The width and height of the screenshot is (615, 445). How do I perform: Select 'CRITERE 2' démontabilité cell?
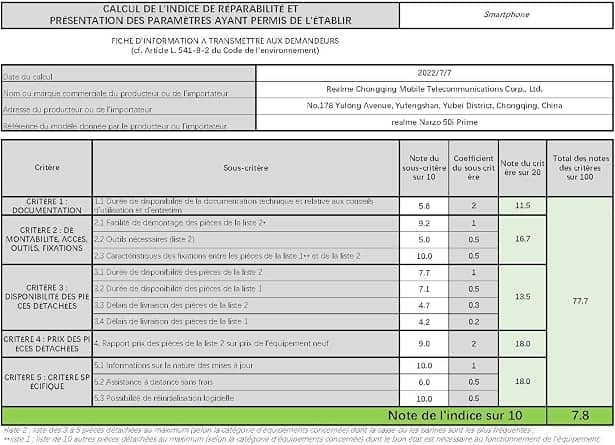pyautogui.click(x=47, y=239)
